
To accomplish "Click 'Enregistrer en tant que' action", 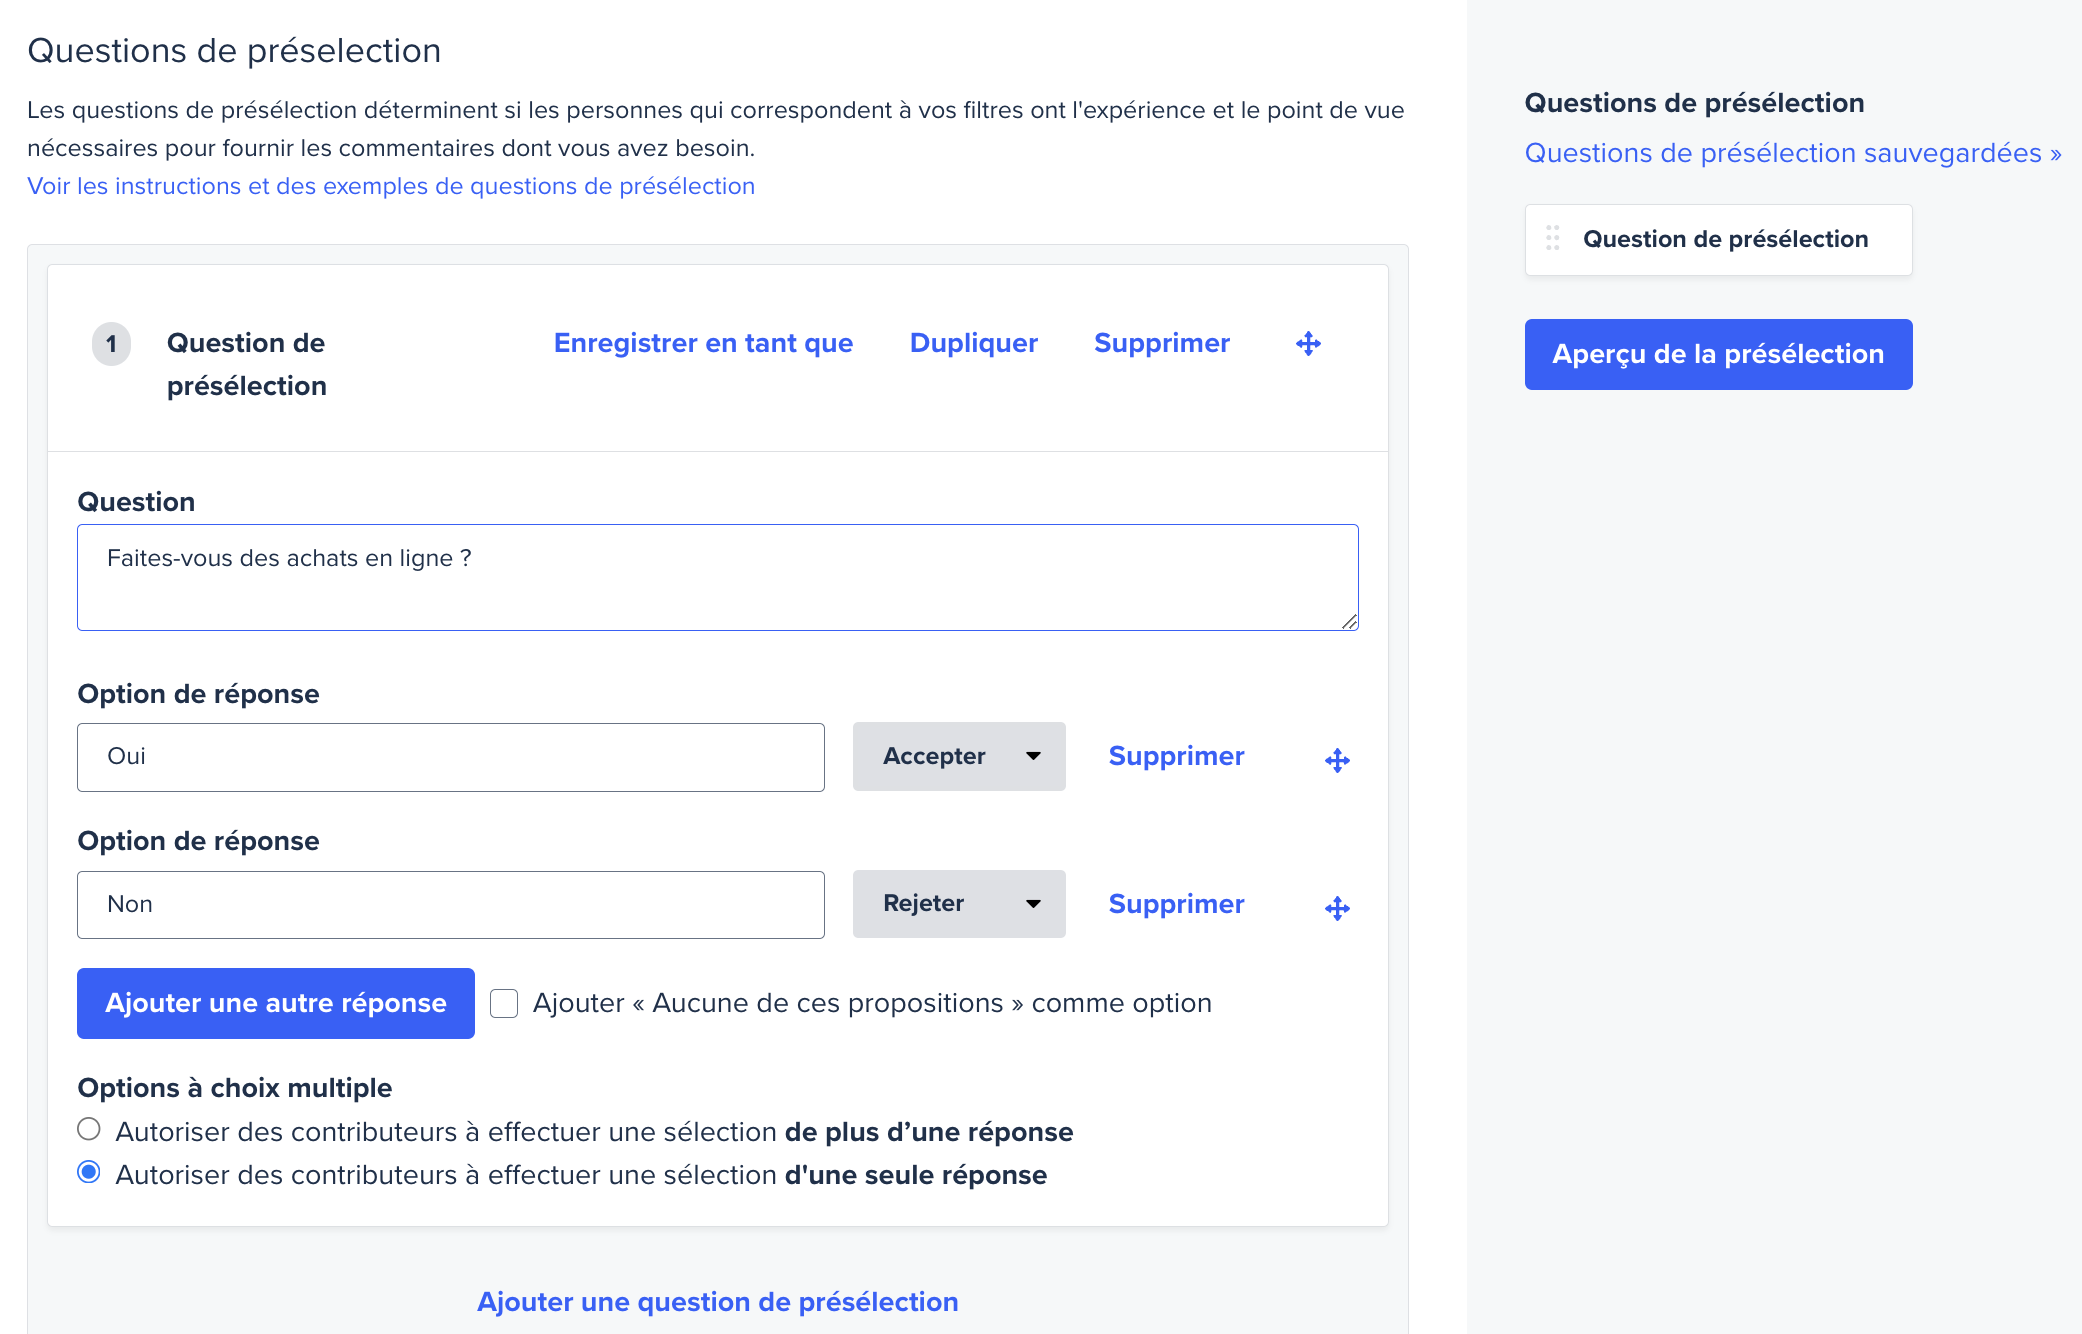I will pos(703,343).
